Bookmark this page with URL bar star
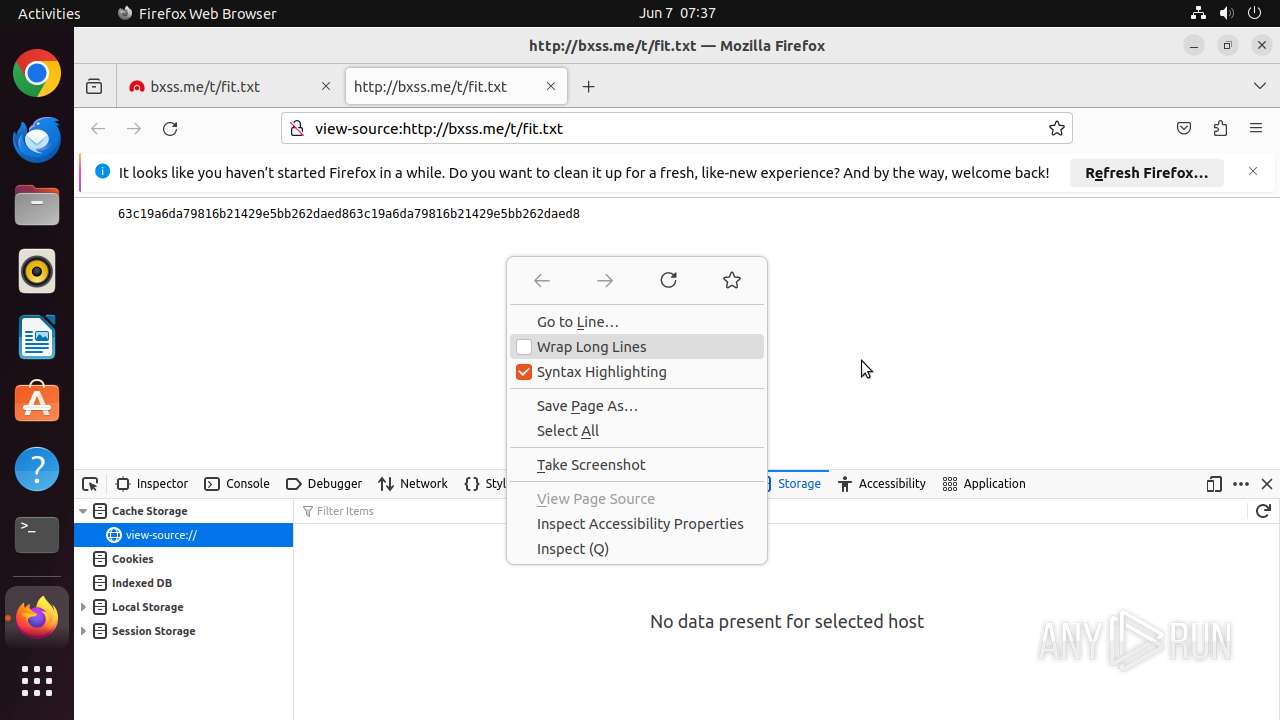 tap(1056, 128)
